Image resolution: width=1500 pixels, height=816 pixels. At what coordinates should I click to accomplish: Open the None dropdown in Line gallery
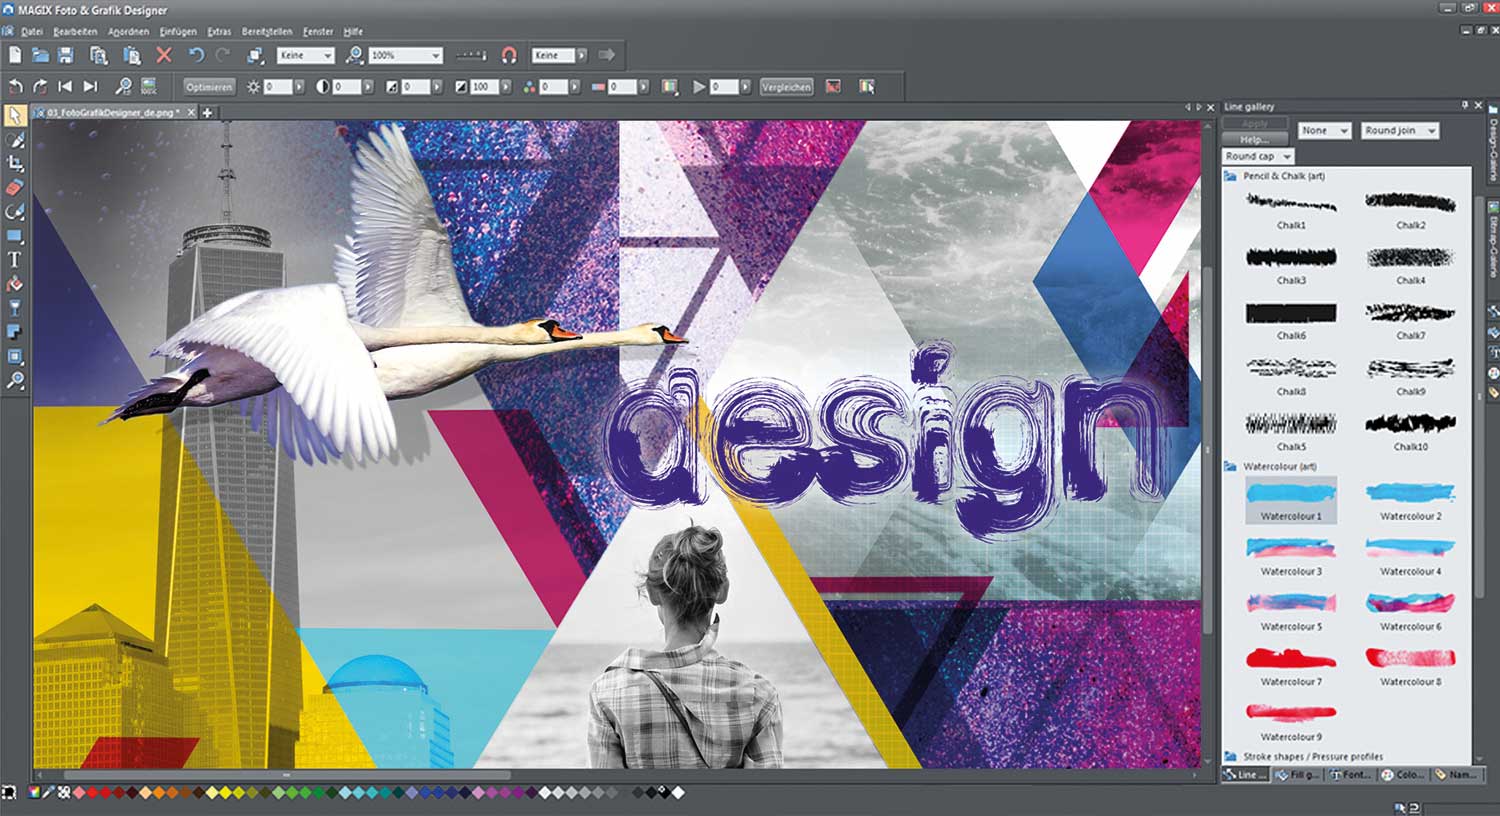[1325, 131]
